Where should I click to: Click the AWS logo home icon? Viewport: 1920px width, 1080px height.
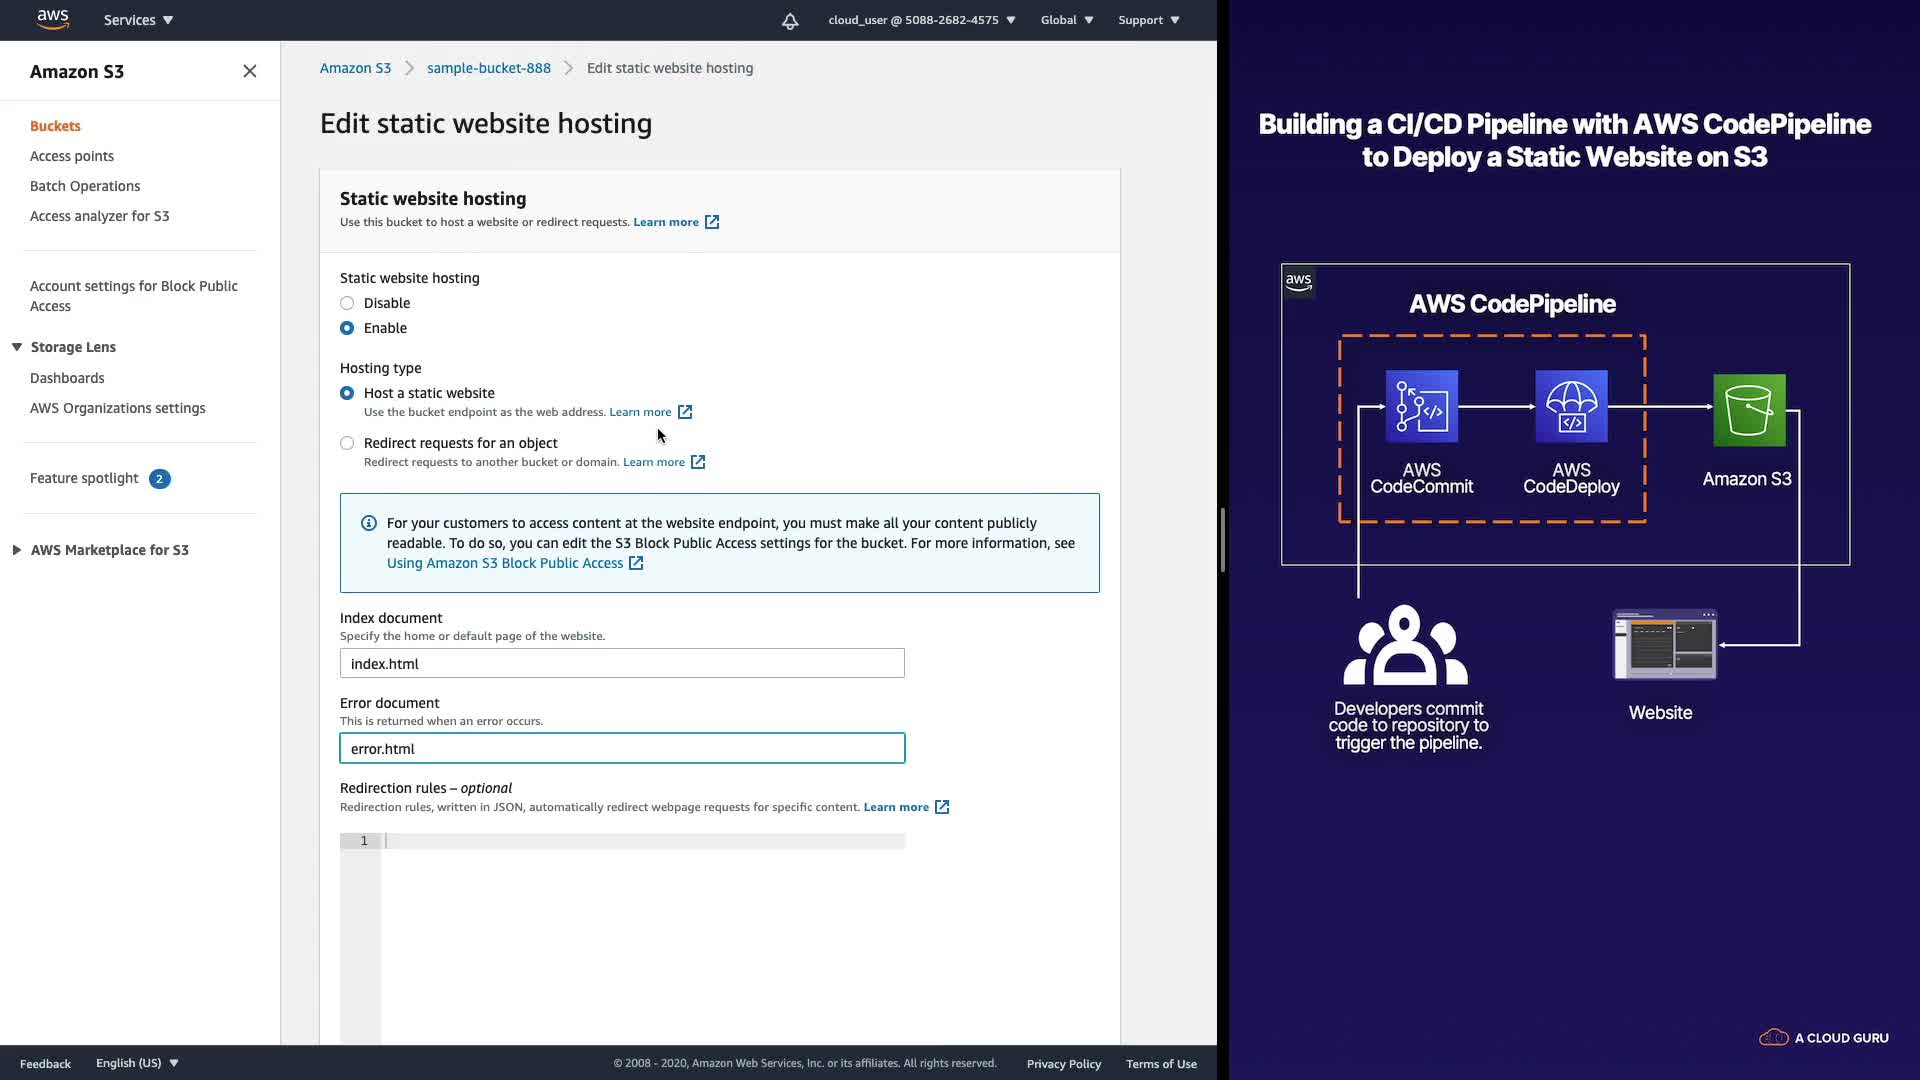52,19
